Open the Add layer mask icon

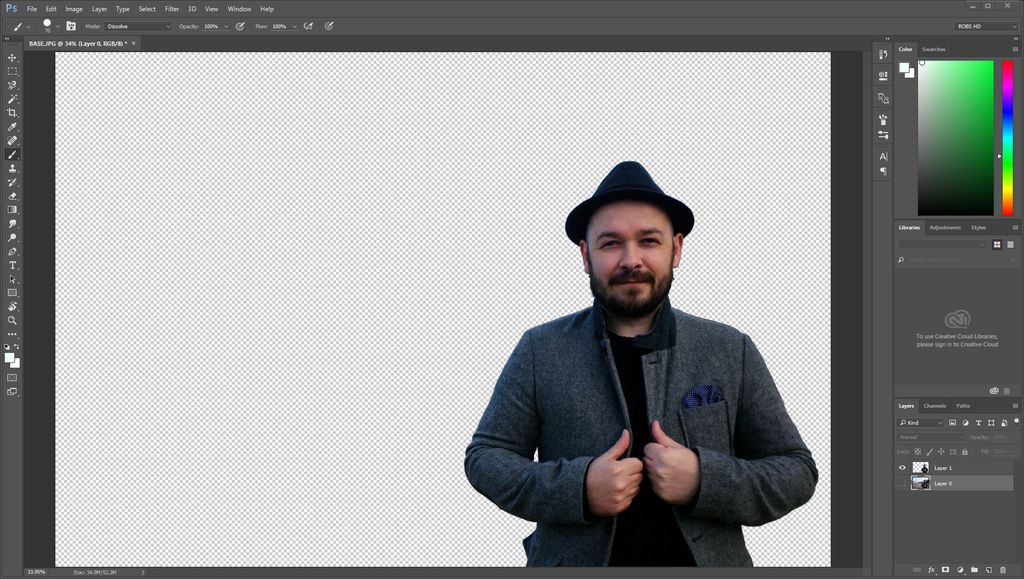tap(945, 569)
